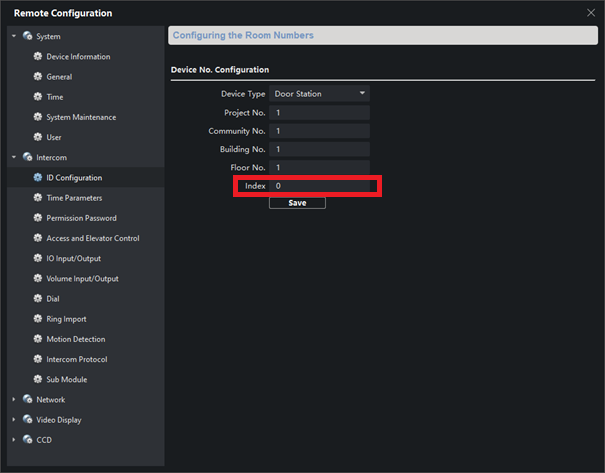Expand the Video Display section
This screenshot has width=605, height=473.
(x=14, y=420)
